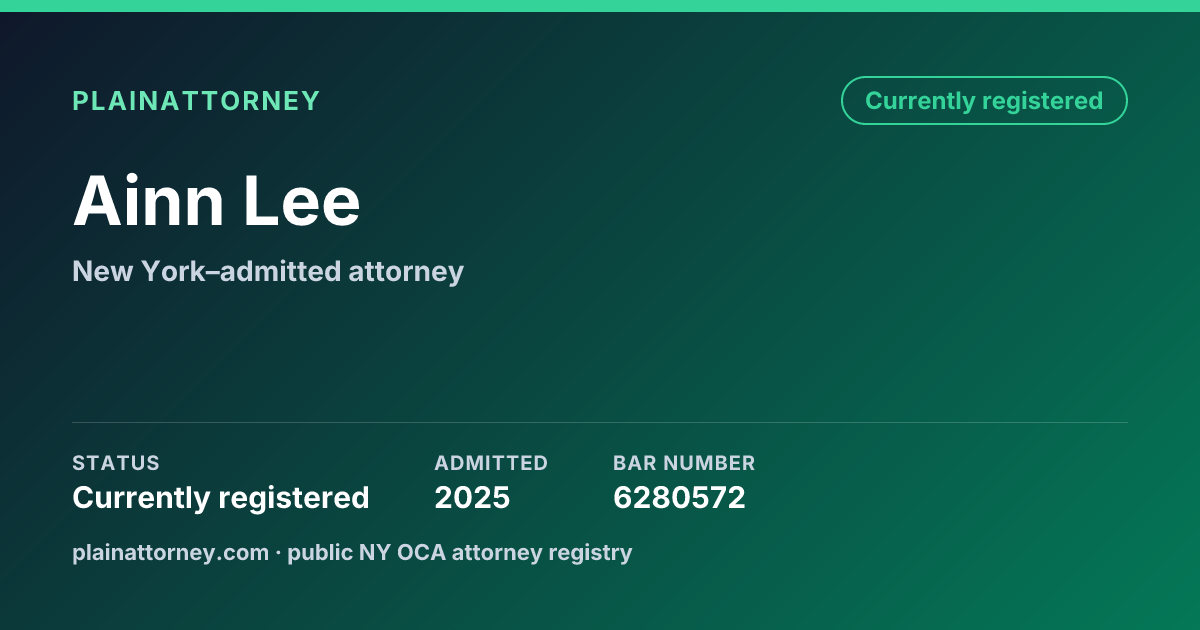Image resolution: width=1200 pixels, height=630 pixels.
Task: Select the Ainn Lee name heading
Action: [x=216, y=201]
